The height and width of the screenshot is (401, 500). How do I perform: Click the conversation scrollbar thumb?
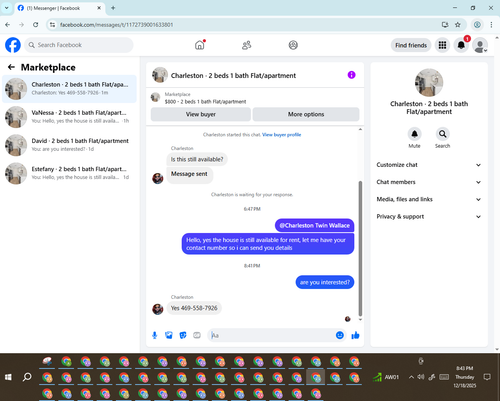360,248
